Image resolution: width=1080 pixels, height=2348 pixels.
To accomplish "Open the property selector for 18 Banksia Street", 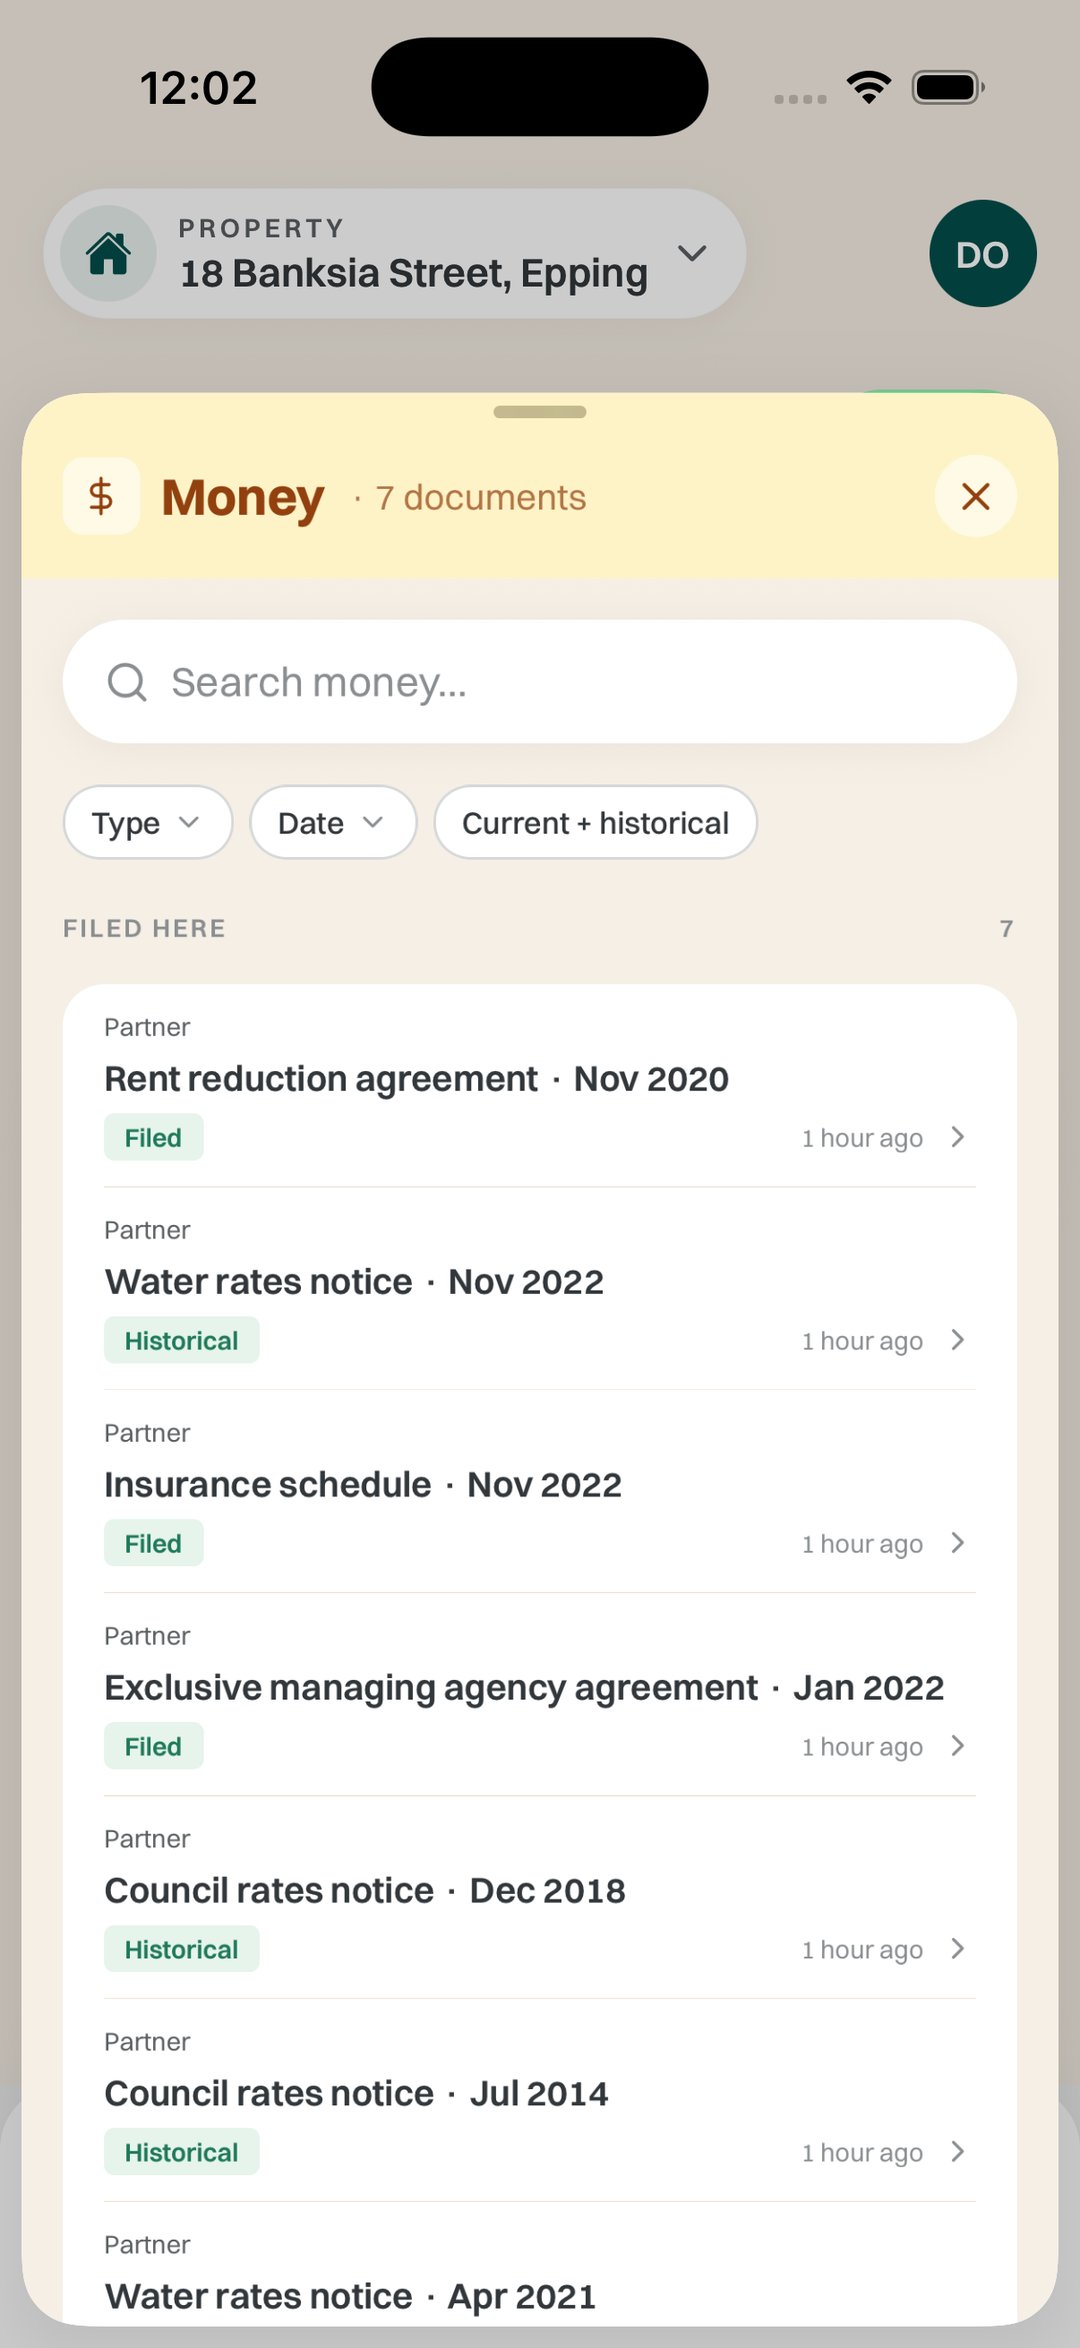I will click(395, 253).
